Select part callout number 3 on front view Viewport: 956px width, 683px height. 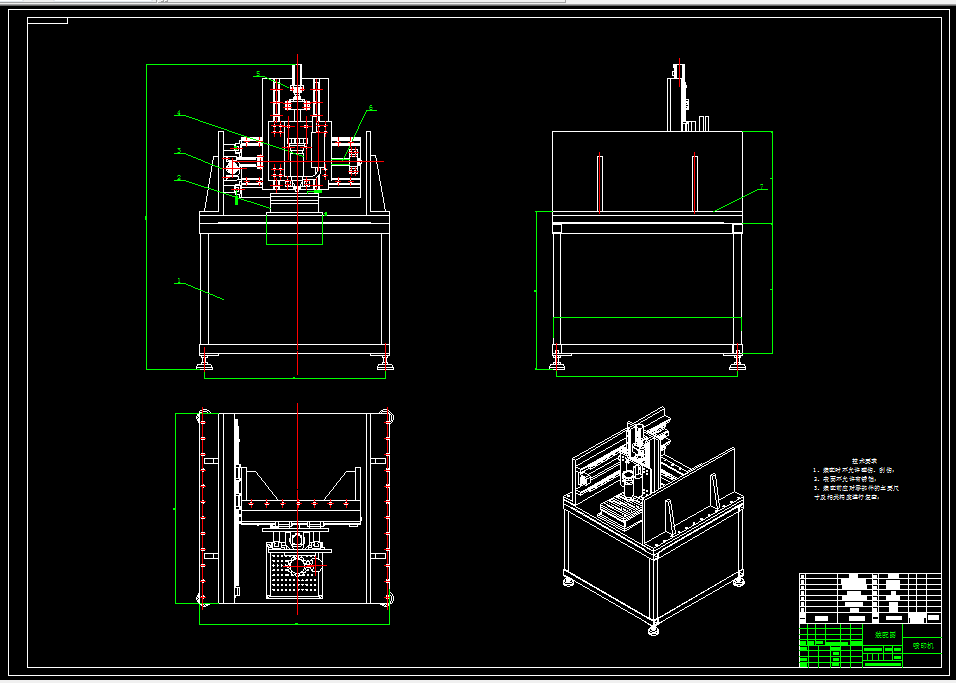pos(179,151)
